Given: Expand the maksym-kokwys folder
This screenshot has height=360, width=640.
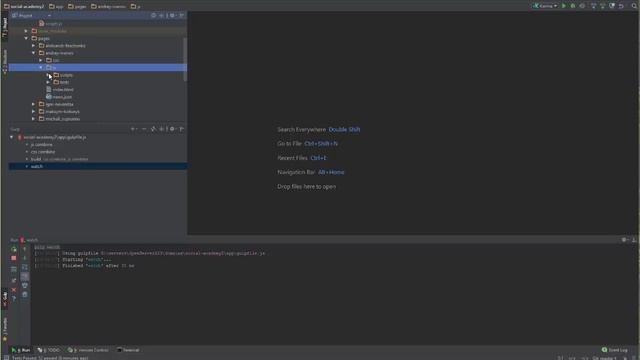Looking at the screenshot, I should (34, 111).
